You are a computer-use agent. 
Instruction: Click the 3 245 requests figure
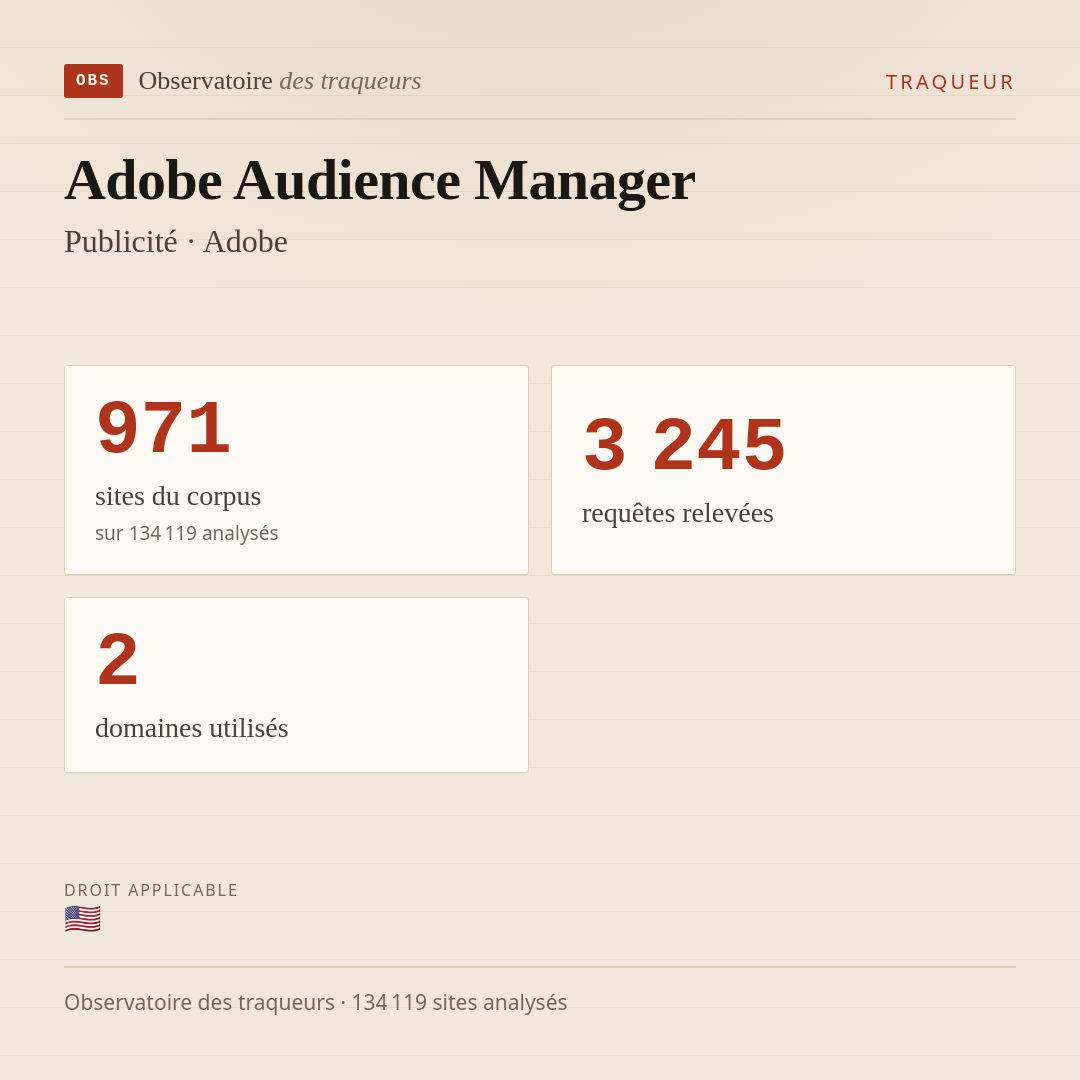pyautogui.click(x=684, y=445)
